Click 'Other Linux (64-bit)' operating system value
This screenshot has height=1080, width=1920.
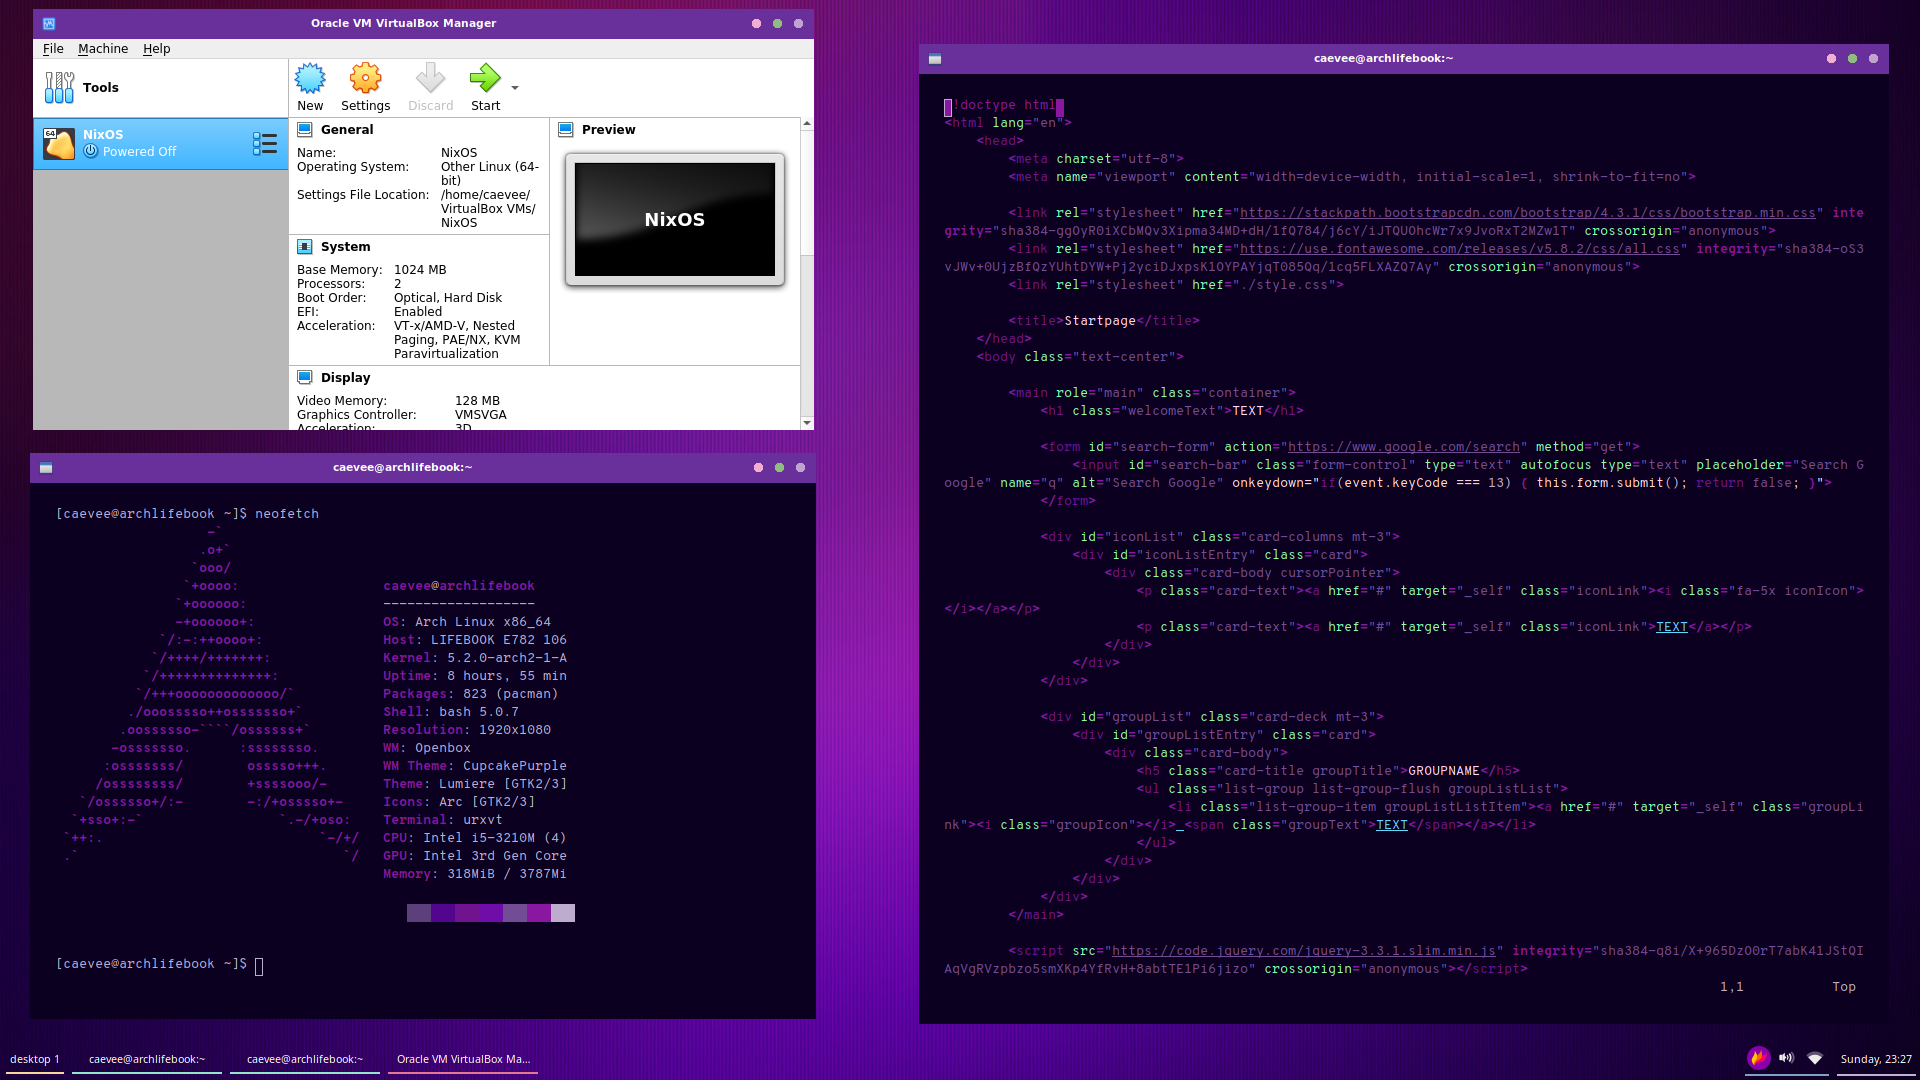pyautogui.click(x=490, y=173)
